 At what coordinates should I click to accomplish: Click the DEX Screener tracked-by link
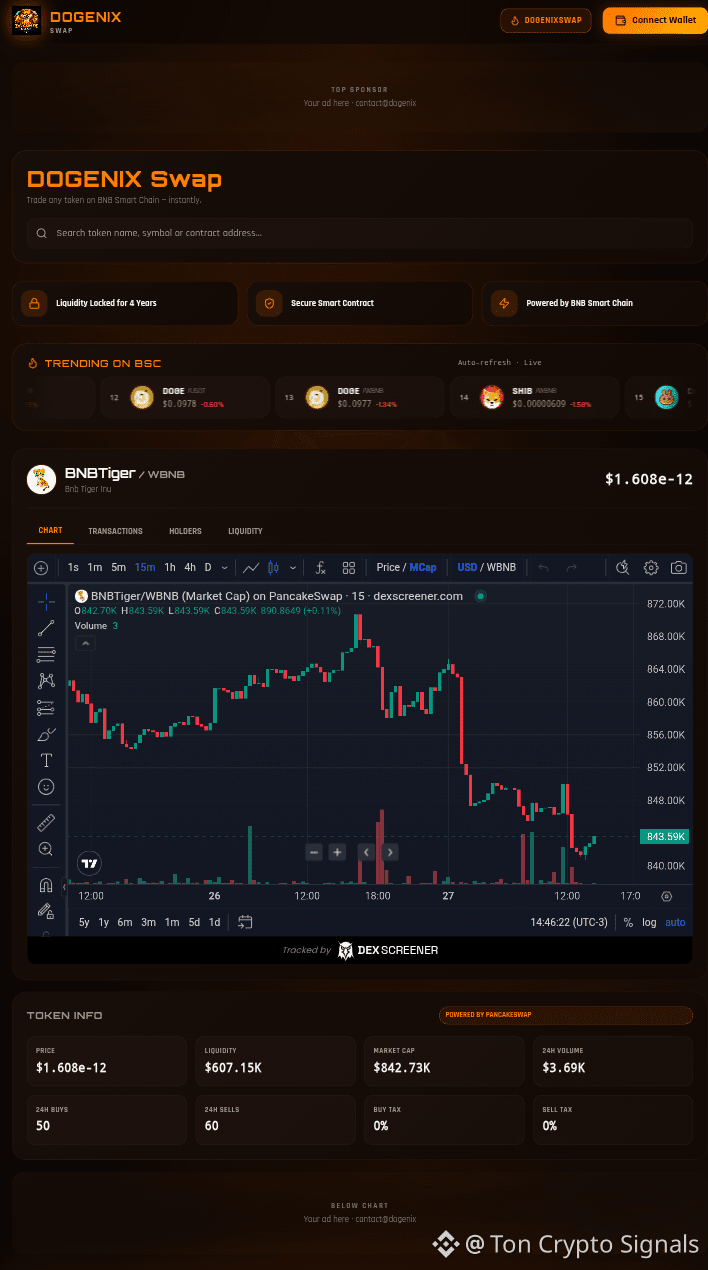[x=360, y=950]
